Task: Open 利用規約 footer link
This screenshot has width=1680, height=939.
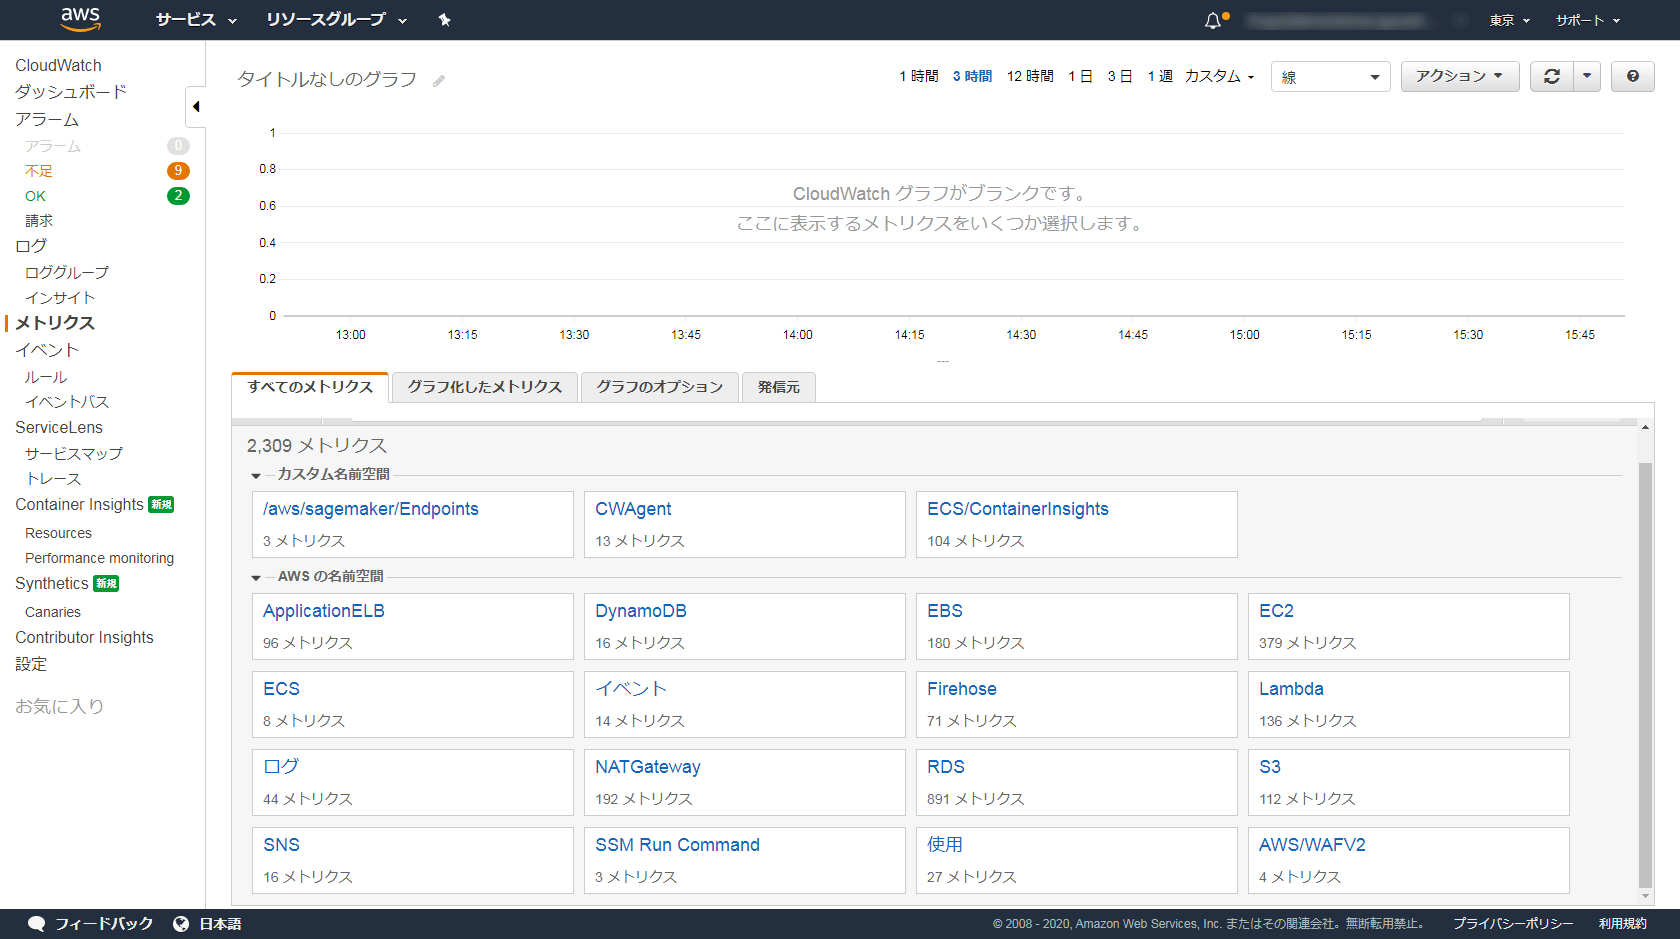Action: click(1622, 924)
